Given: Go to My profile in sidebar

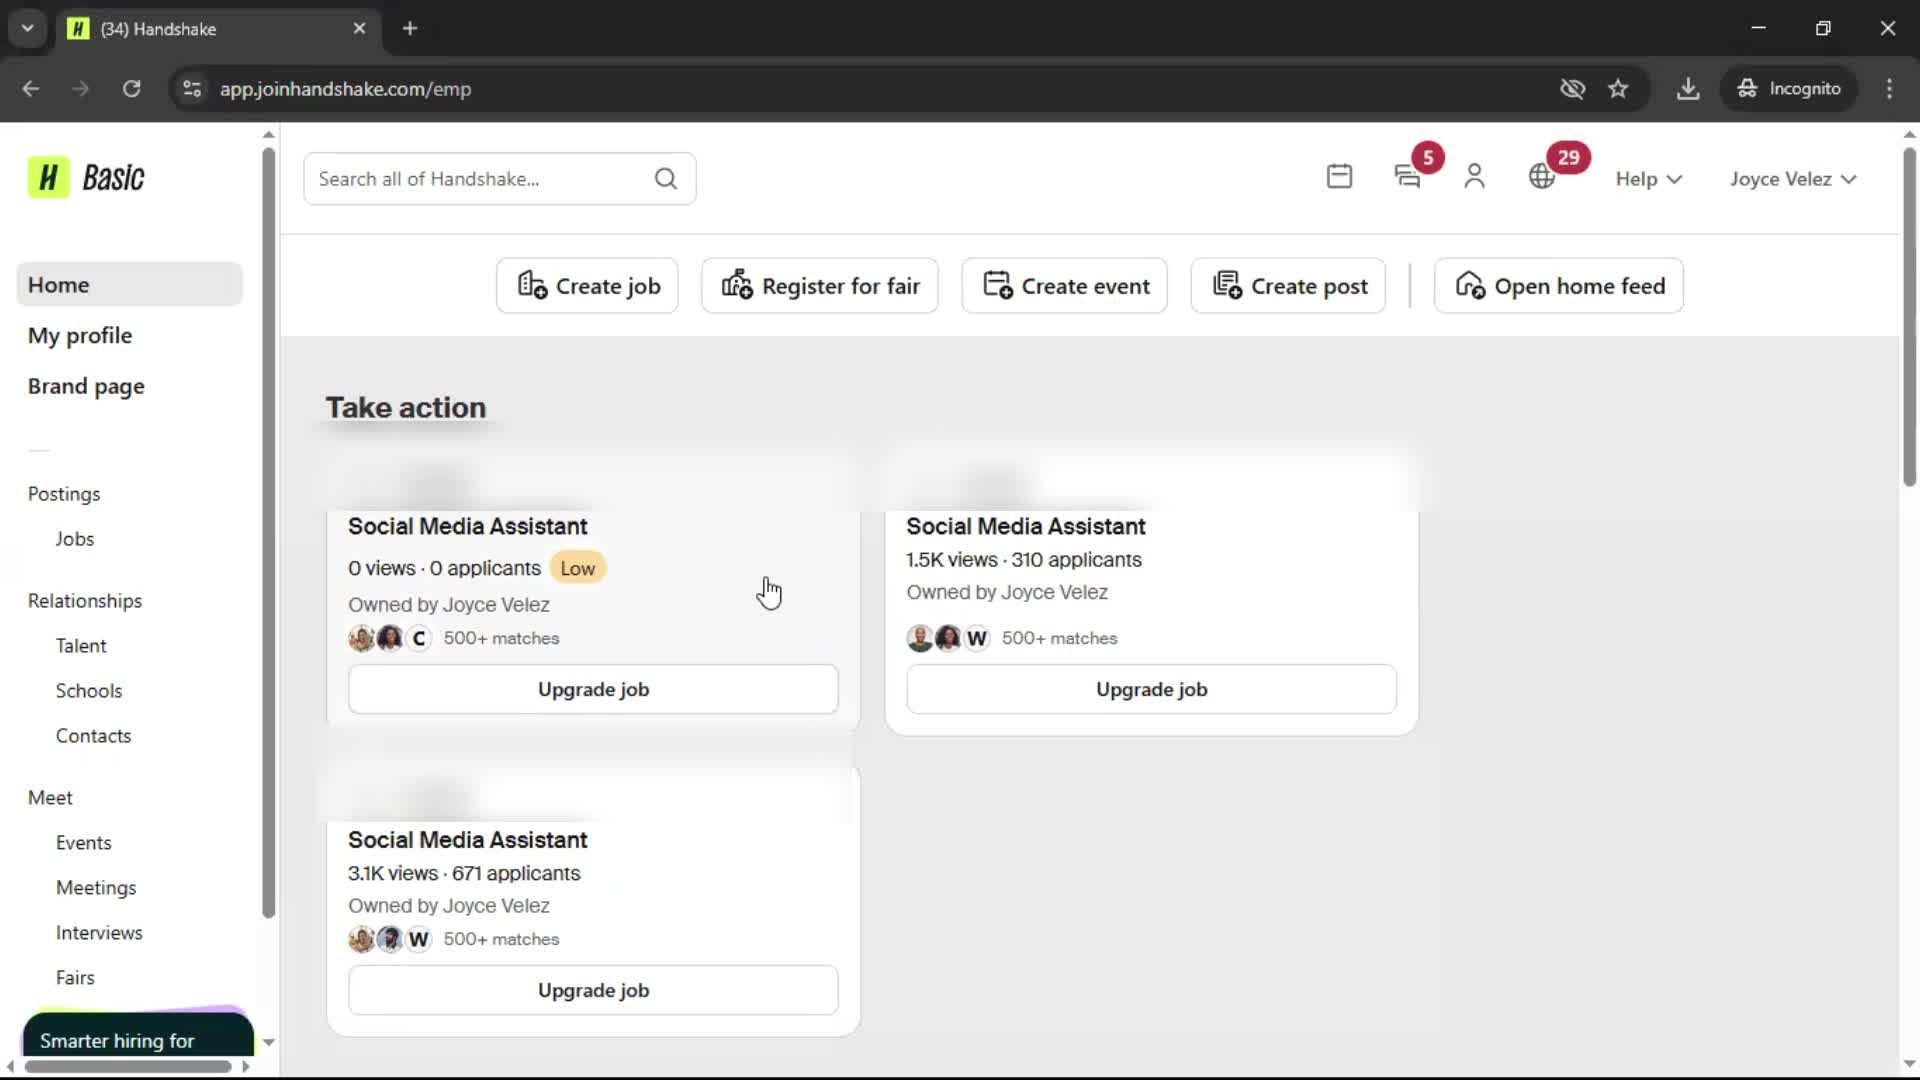Looking at the screenshot, I should (x=80, y=336).
